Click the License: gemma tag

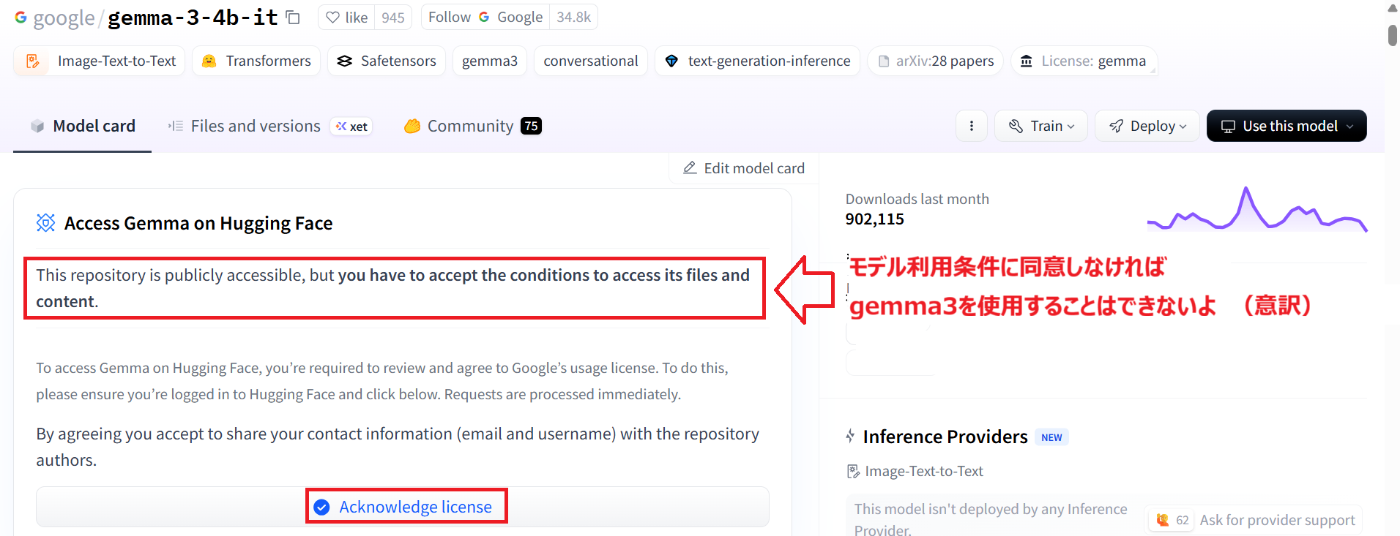click(x=1083, y=61)
